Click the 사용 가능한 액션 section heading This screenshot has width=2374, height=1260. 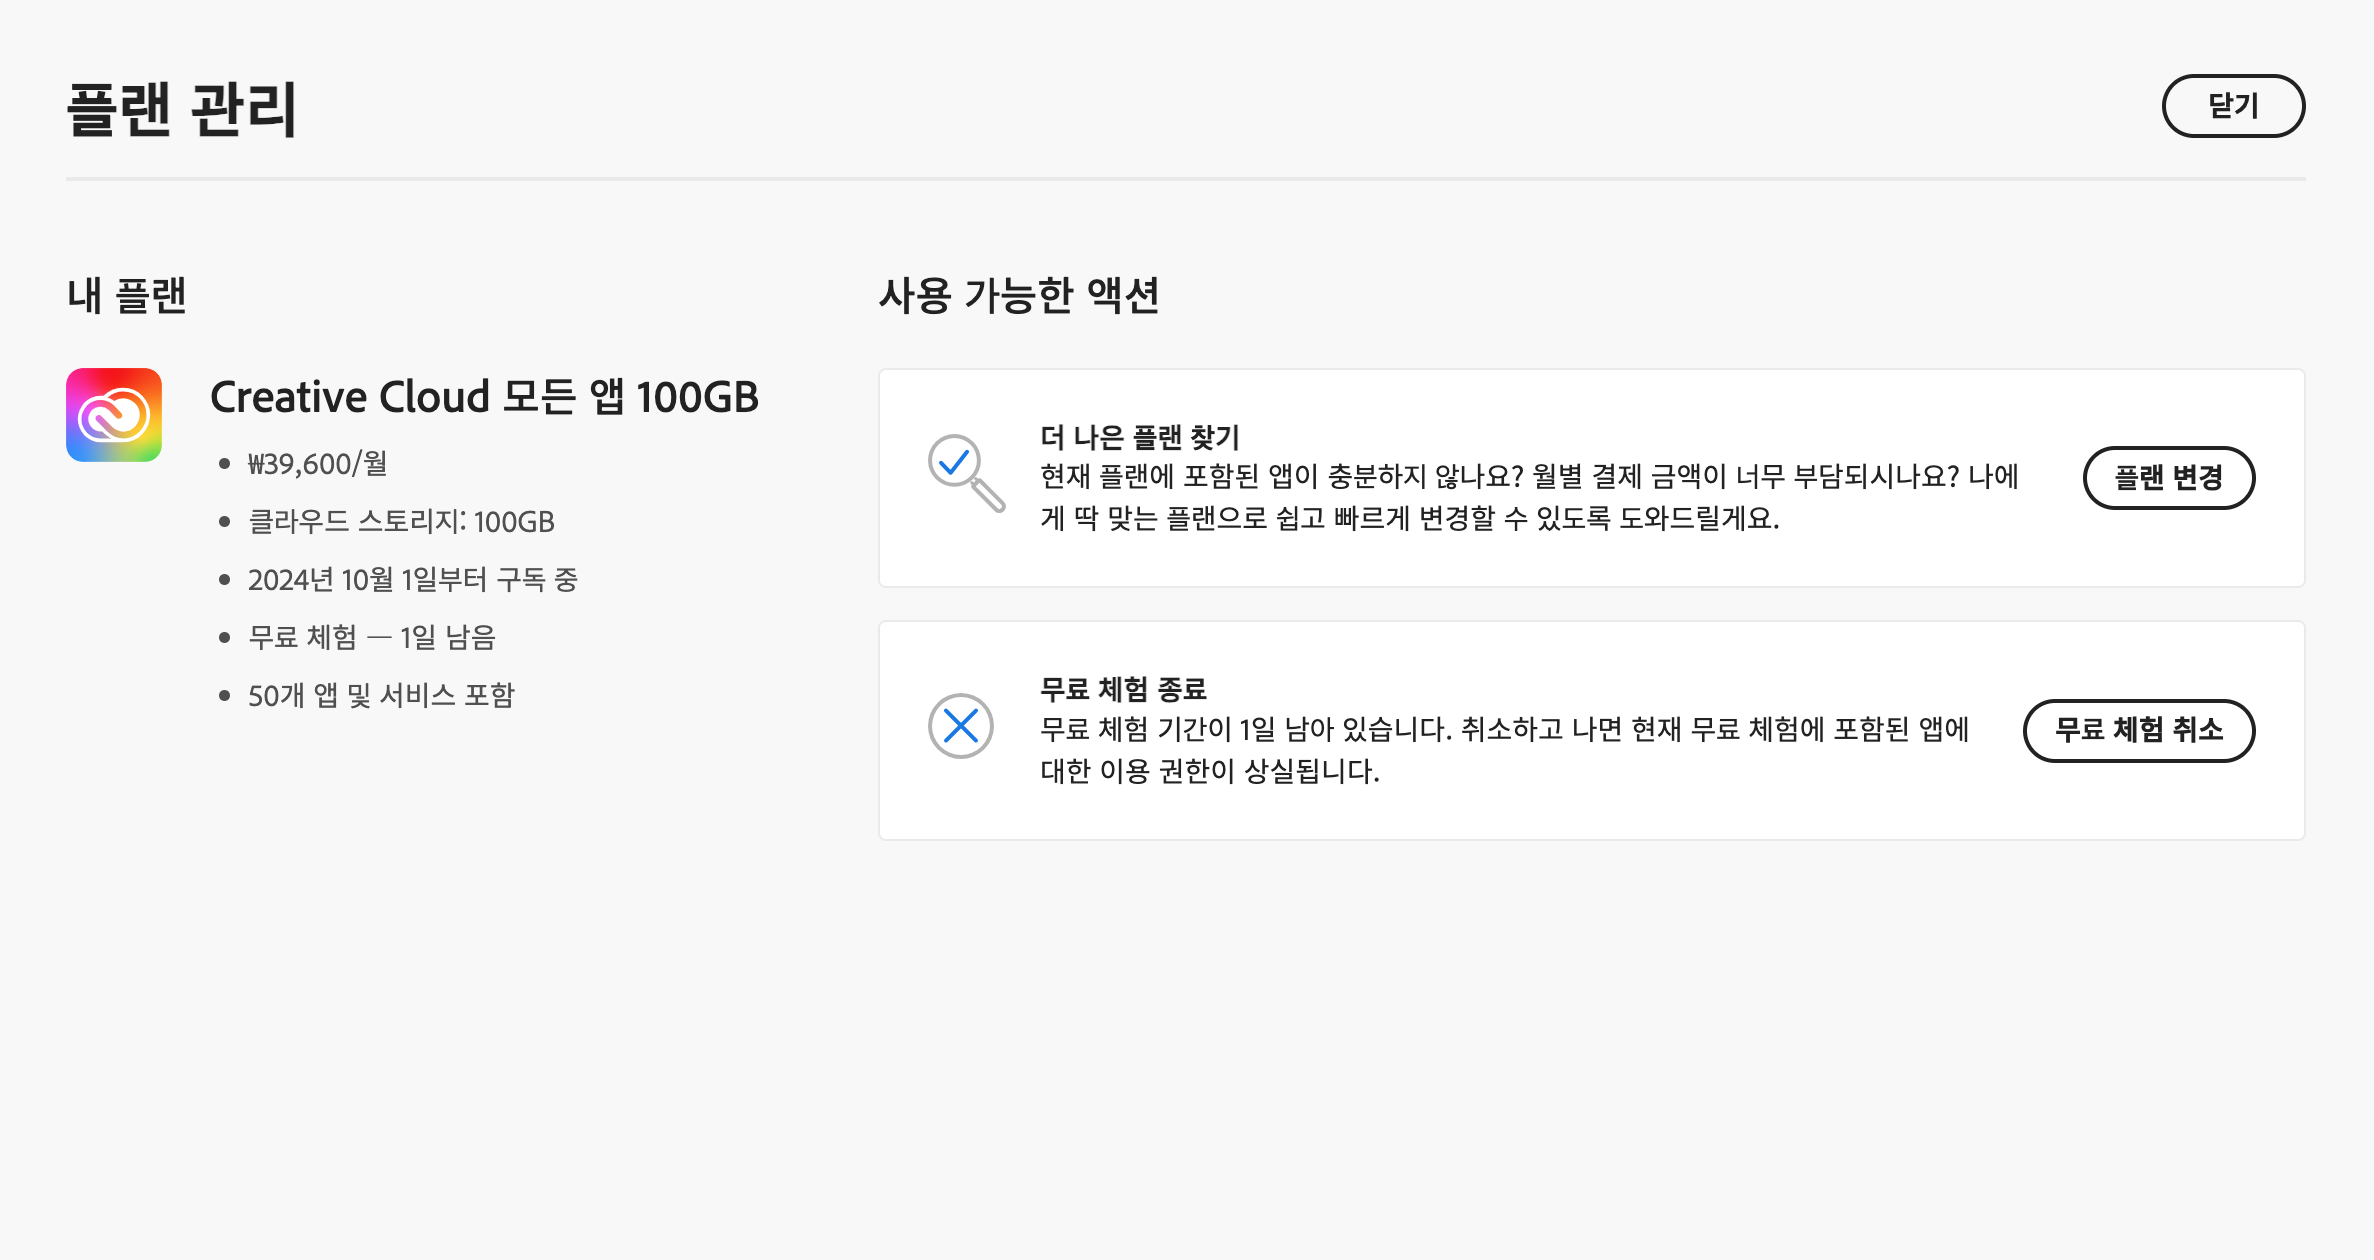(x=1018, y=296)
